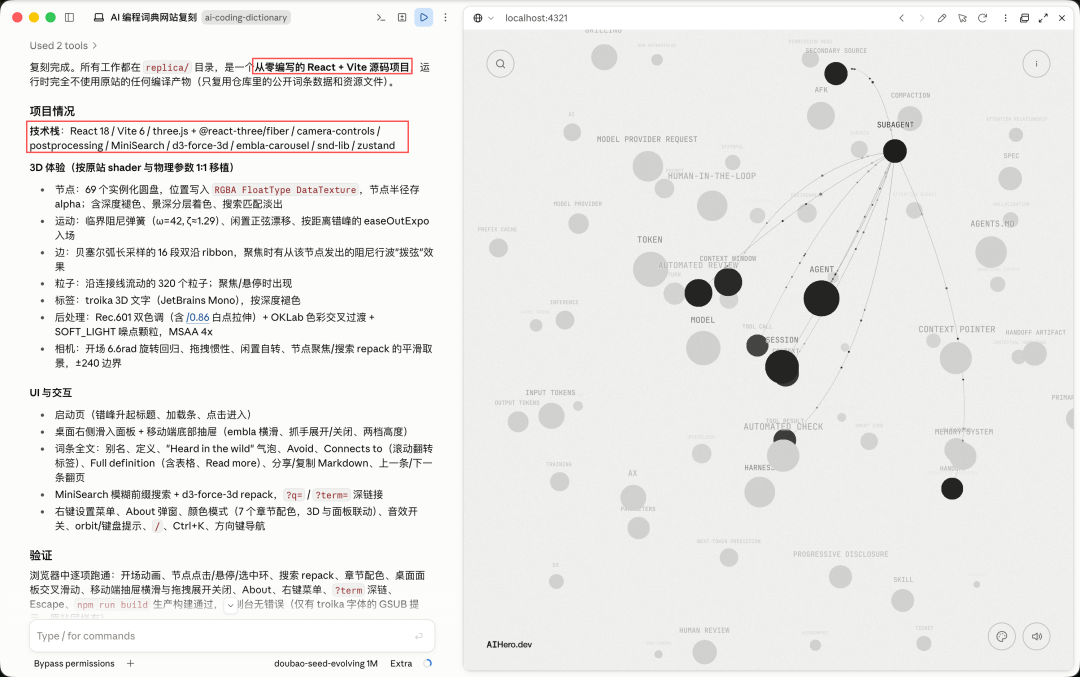
Task: Open the Bypass permissions mode selector
Action: click(x=74, y=663)
